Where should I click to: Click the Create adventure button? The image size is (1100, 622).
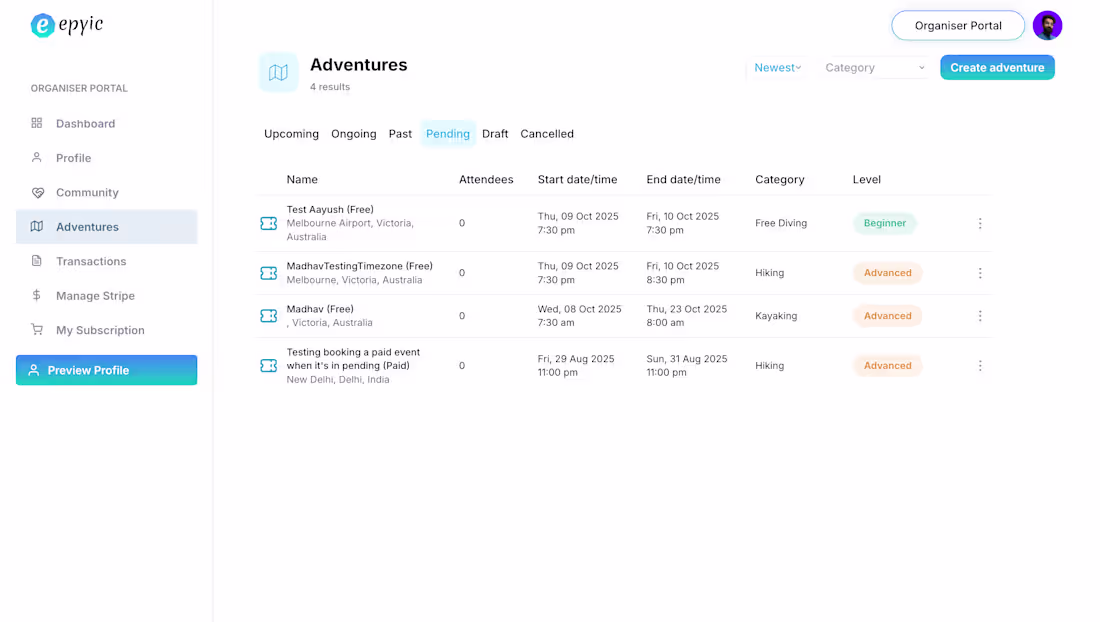(997, 68)
